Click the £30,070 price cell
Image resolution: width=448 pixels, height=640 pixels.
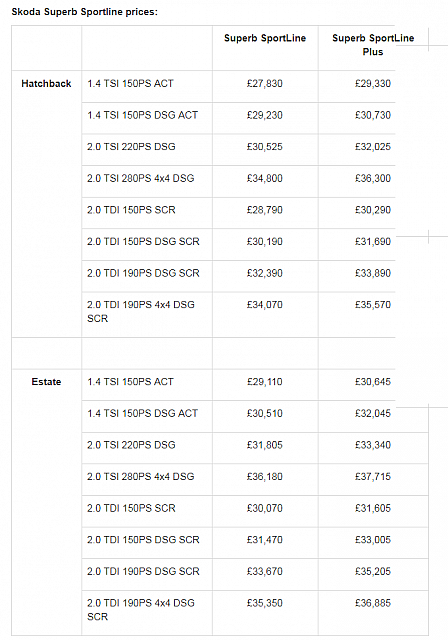click(x=264, y=508)
